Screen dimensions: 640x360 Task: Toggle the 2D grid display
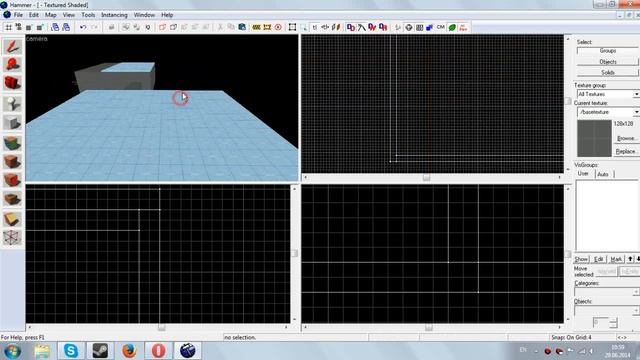click(x=8, y=27)
